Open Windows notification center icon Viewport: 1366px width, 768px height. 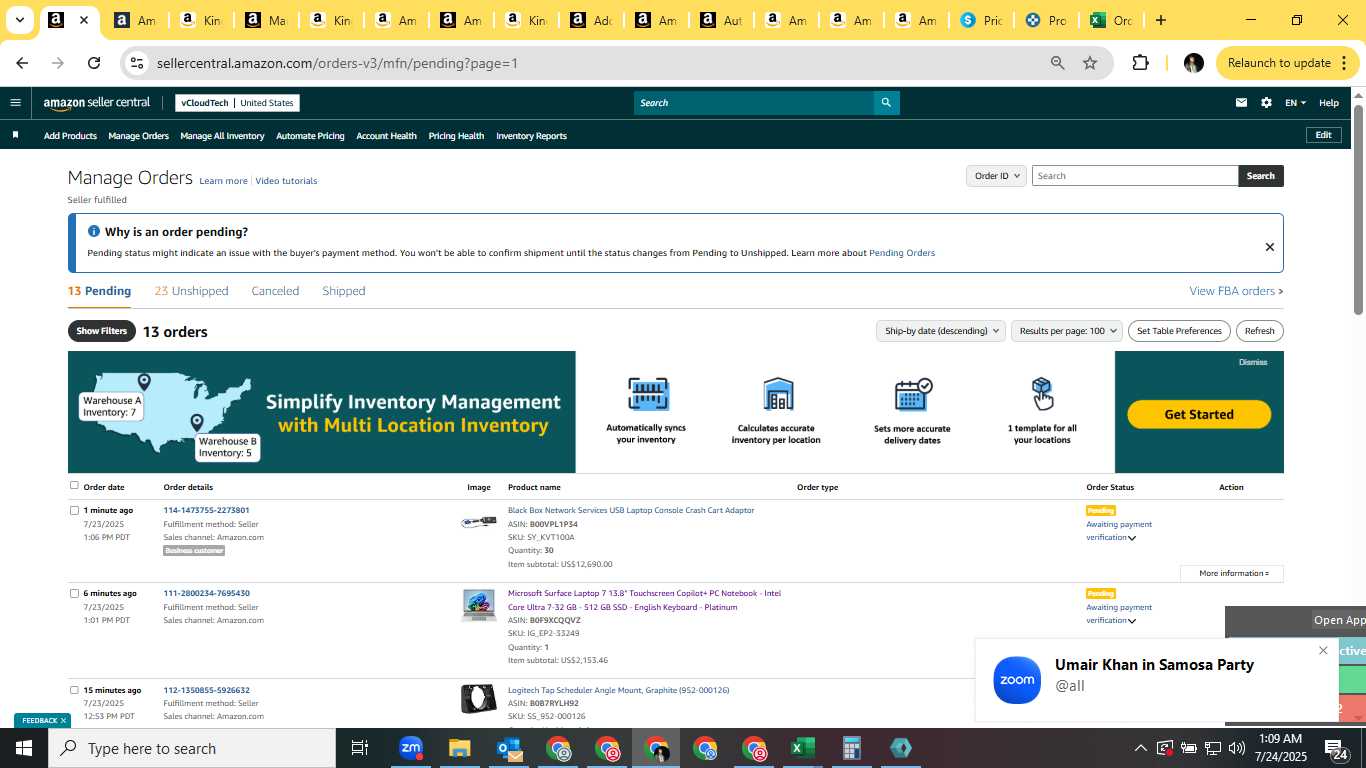pos(1336,750)
